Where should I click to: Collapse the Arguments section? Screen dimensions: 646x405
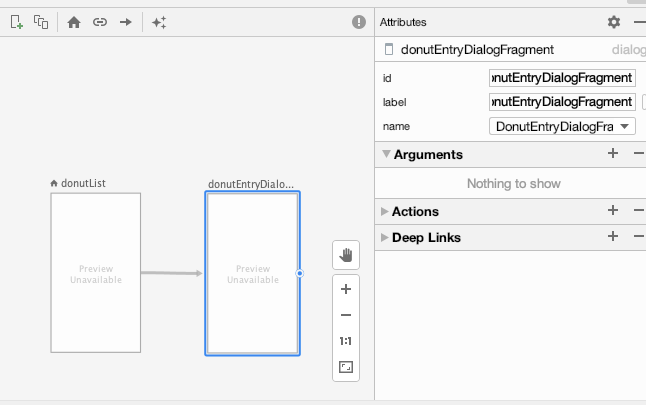click(x=386, y=155)
